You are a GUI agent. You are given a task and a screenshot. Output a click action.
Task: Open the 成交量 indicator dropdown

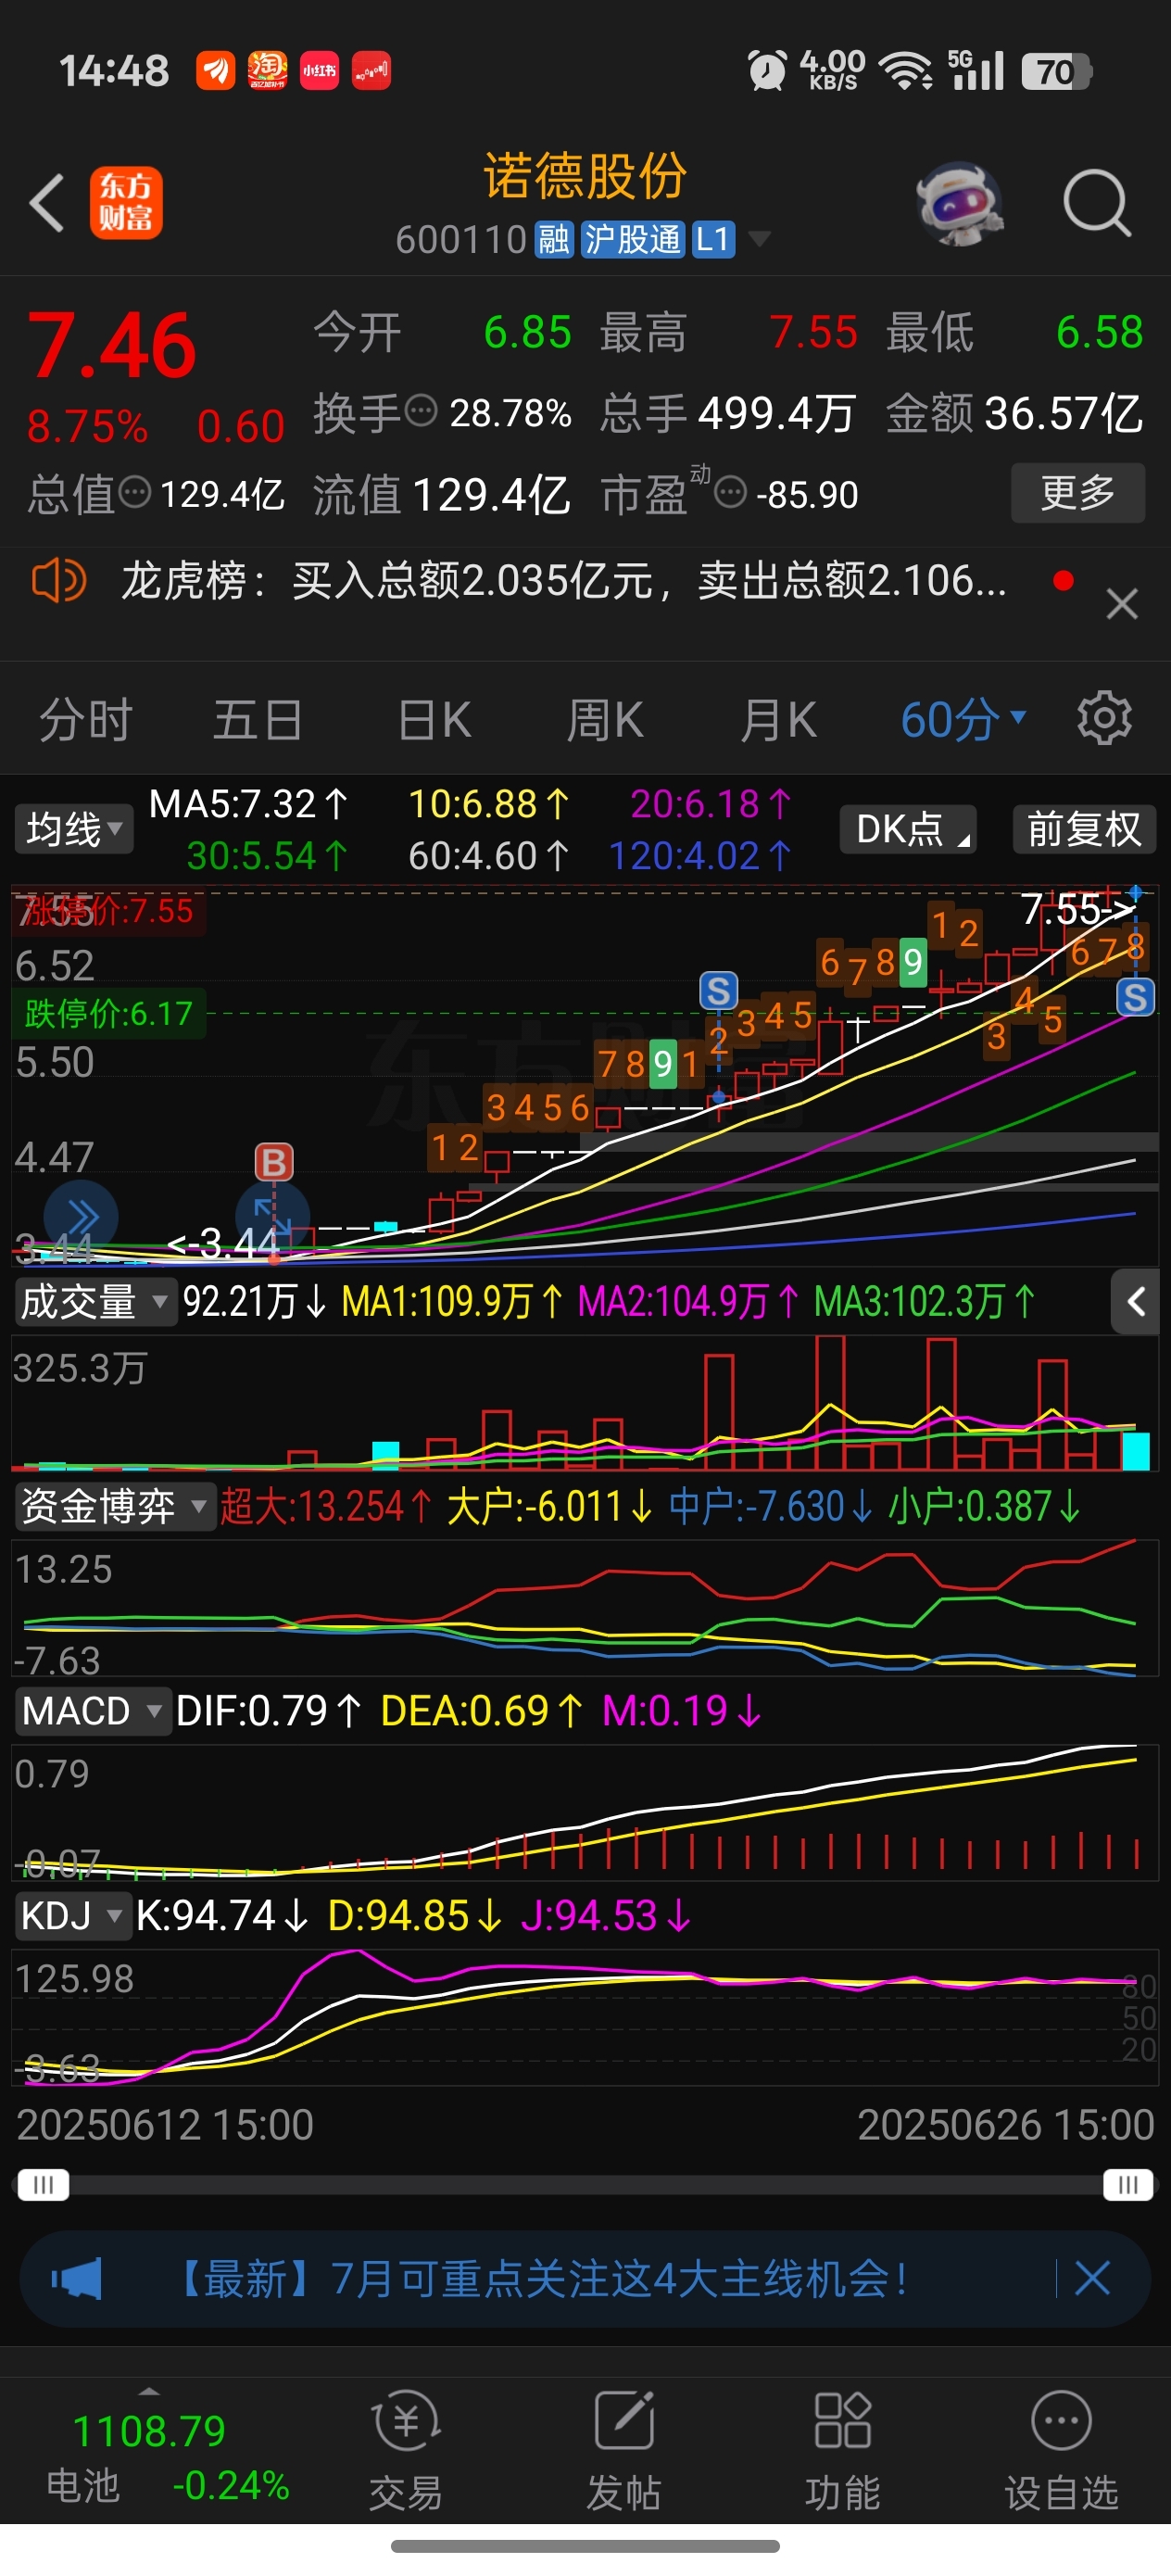pyautogui.click(x=95, y=1301)
